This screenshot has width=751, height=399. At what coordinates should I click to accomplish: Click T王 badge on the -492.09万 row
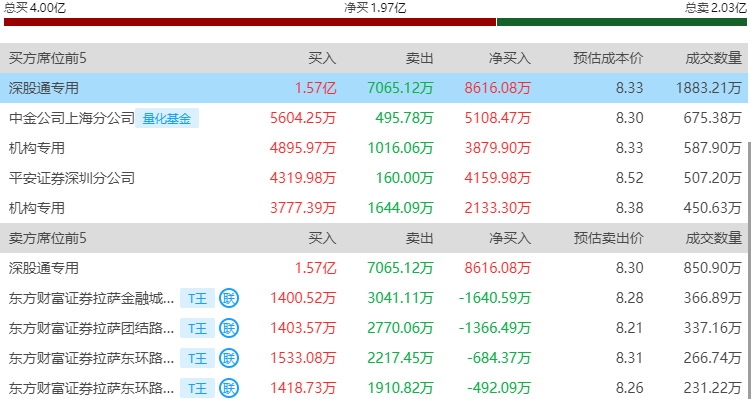197,388
